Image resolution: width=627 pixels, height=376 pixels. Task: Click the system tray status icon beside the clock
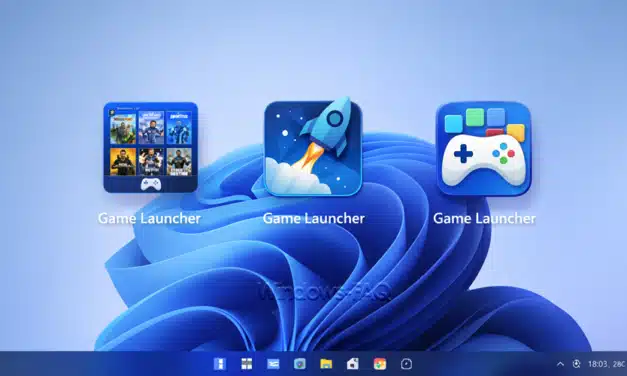coord(576,364)
